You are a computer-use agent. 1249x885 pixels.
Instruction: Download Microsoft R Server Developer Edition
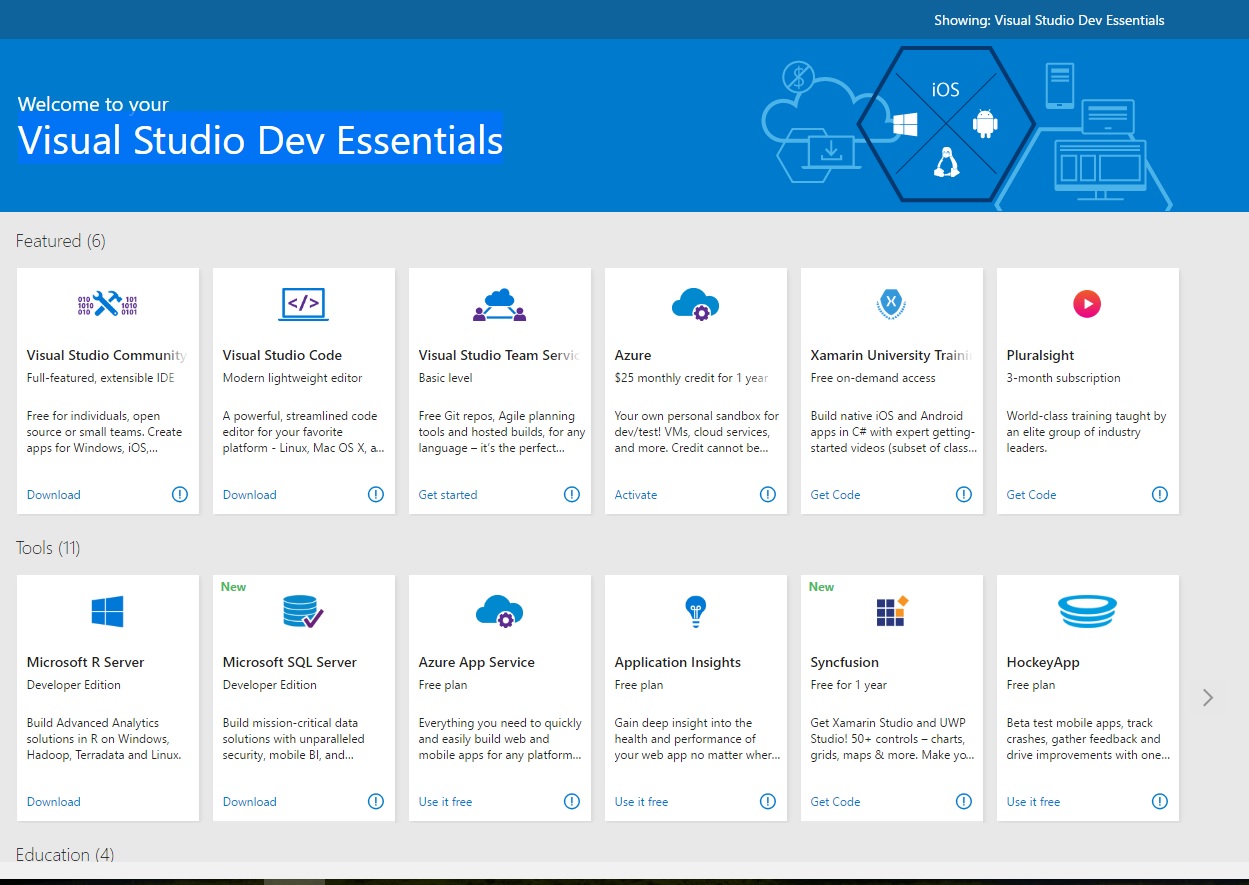54,802
